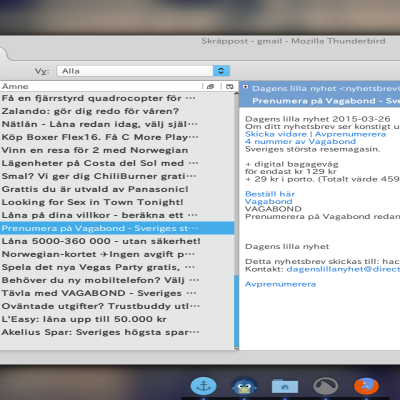The height and width of the screenshot is (400, 400).
Task: Click the scrollbar up arrow in message list
Action: click(x=237, y=94)
